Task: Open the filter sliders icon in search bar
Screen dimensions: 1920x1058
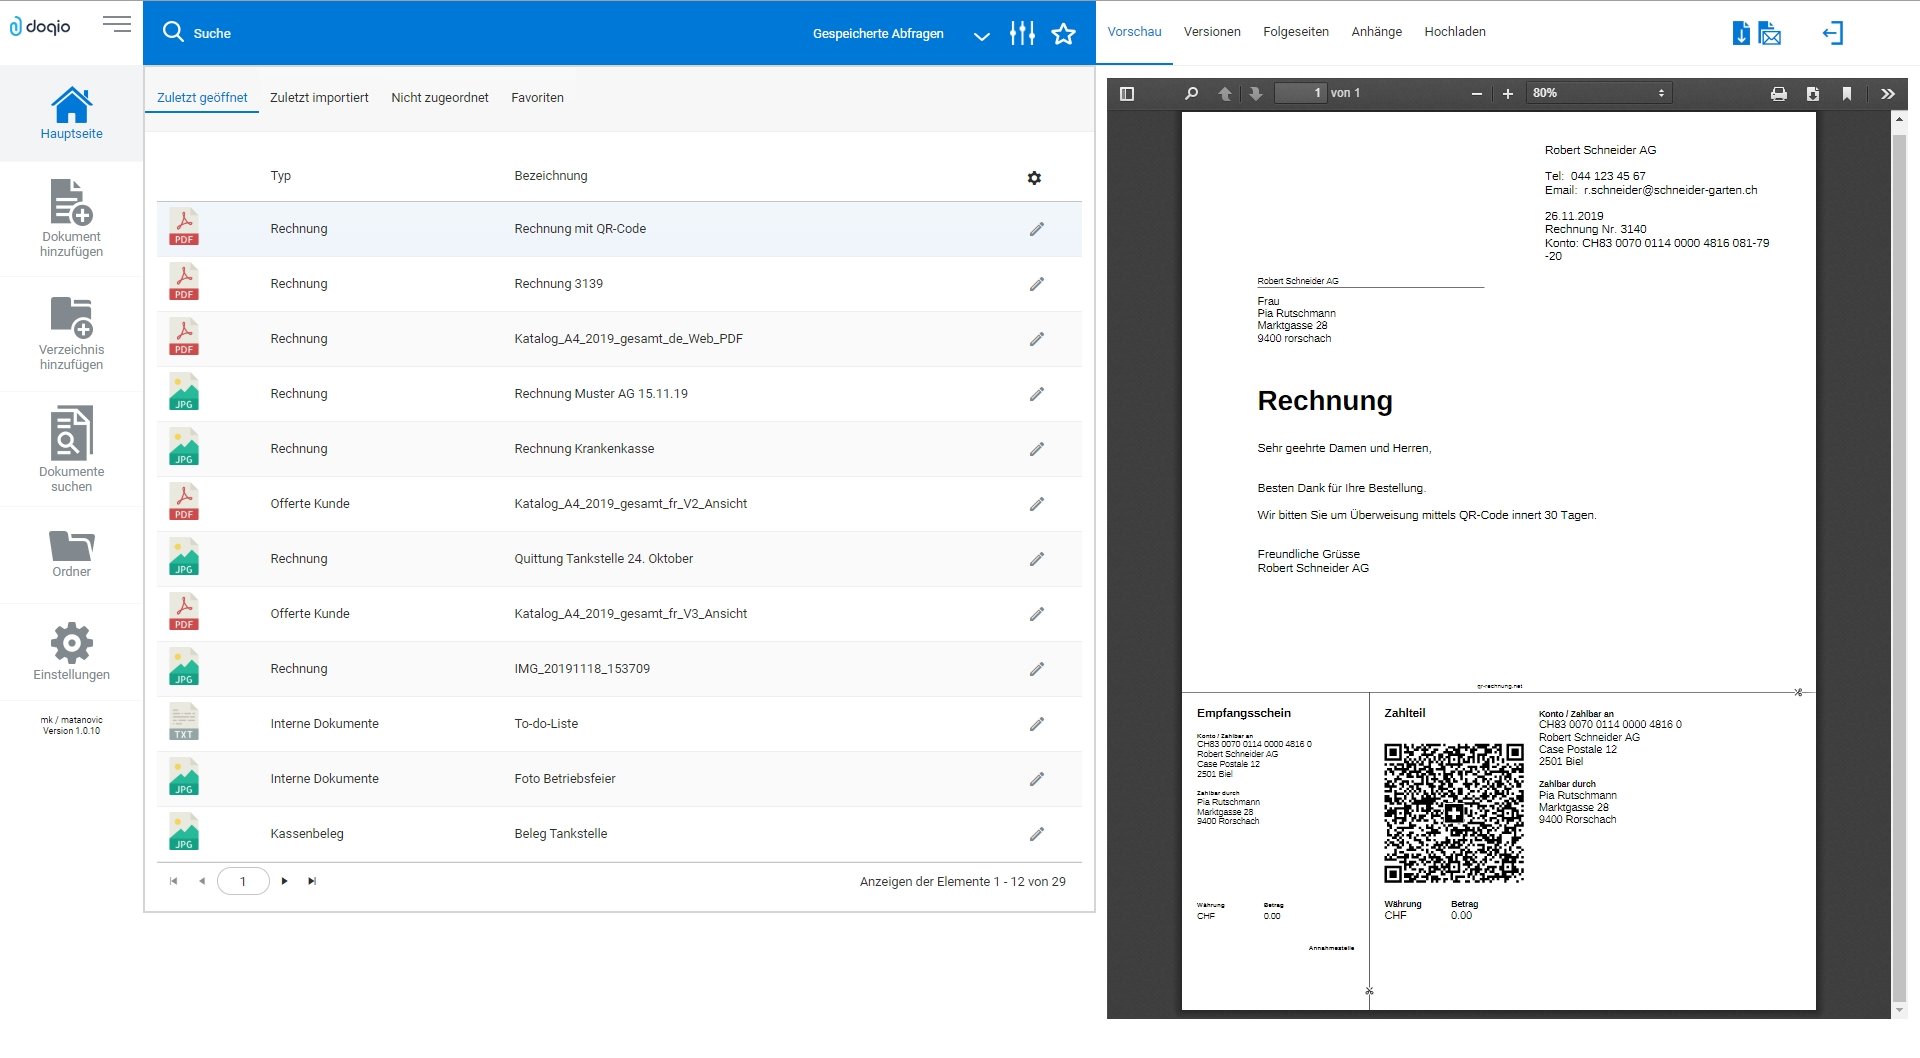Action: tap(1022, 33)
